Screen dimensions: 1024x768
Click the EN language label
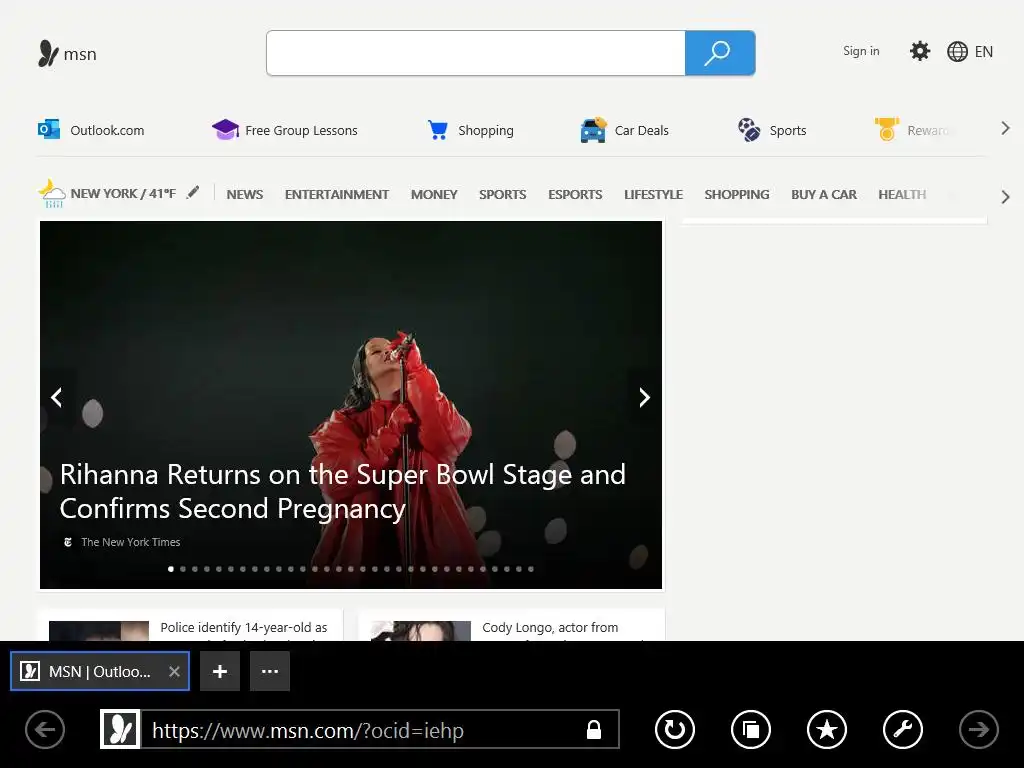984,52
